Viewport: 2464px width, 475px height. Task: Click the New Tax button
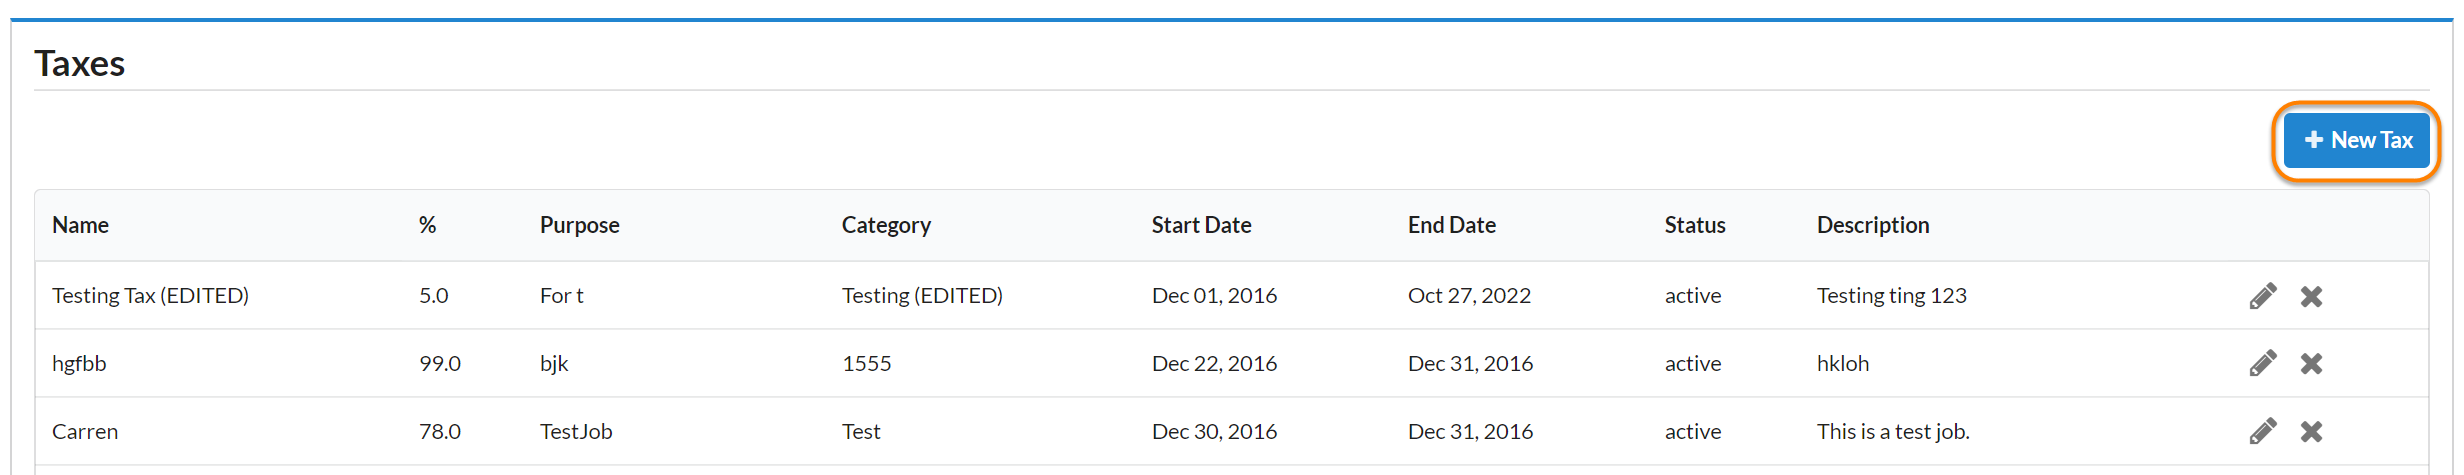coord(2357,140)
